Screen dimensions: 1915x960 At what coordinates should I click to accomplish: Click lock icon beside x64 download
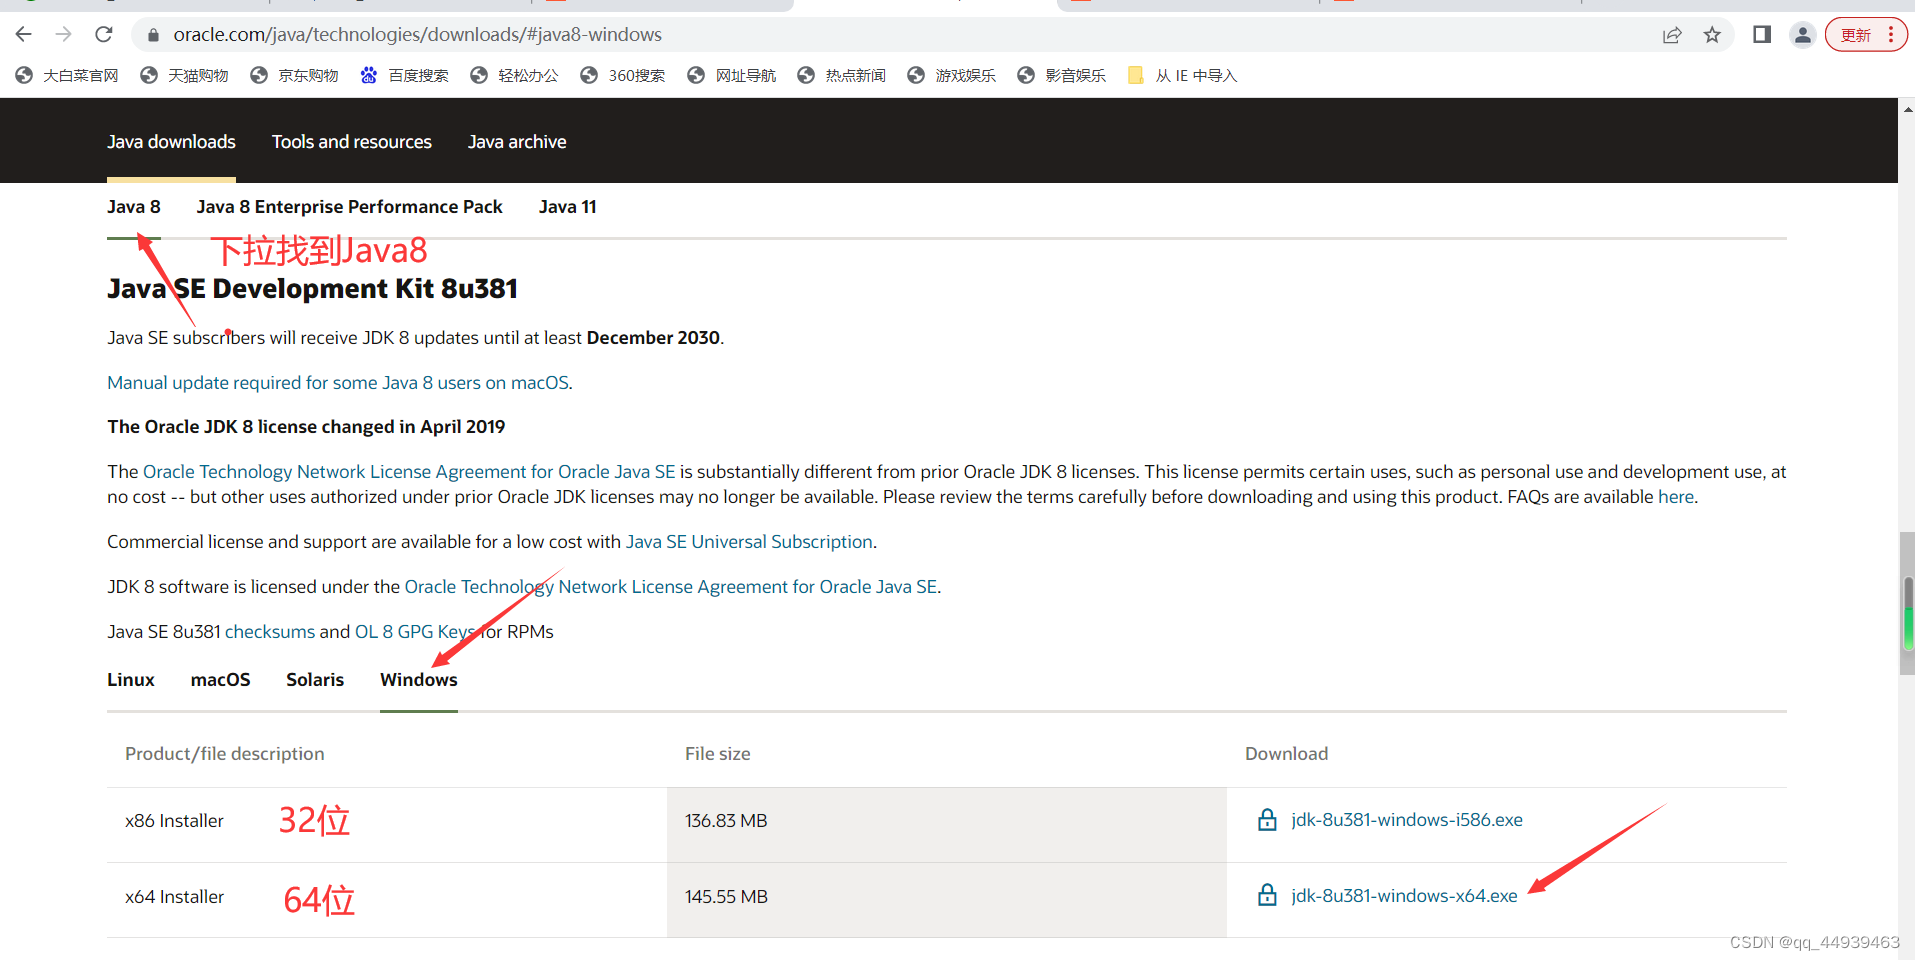[x=1267, y=895]
